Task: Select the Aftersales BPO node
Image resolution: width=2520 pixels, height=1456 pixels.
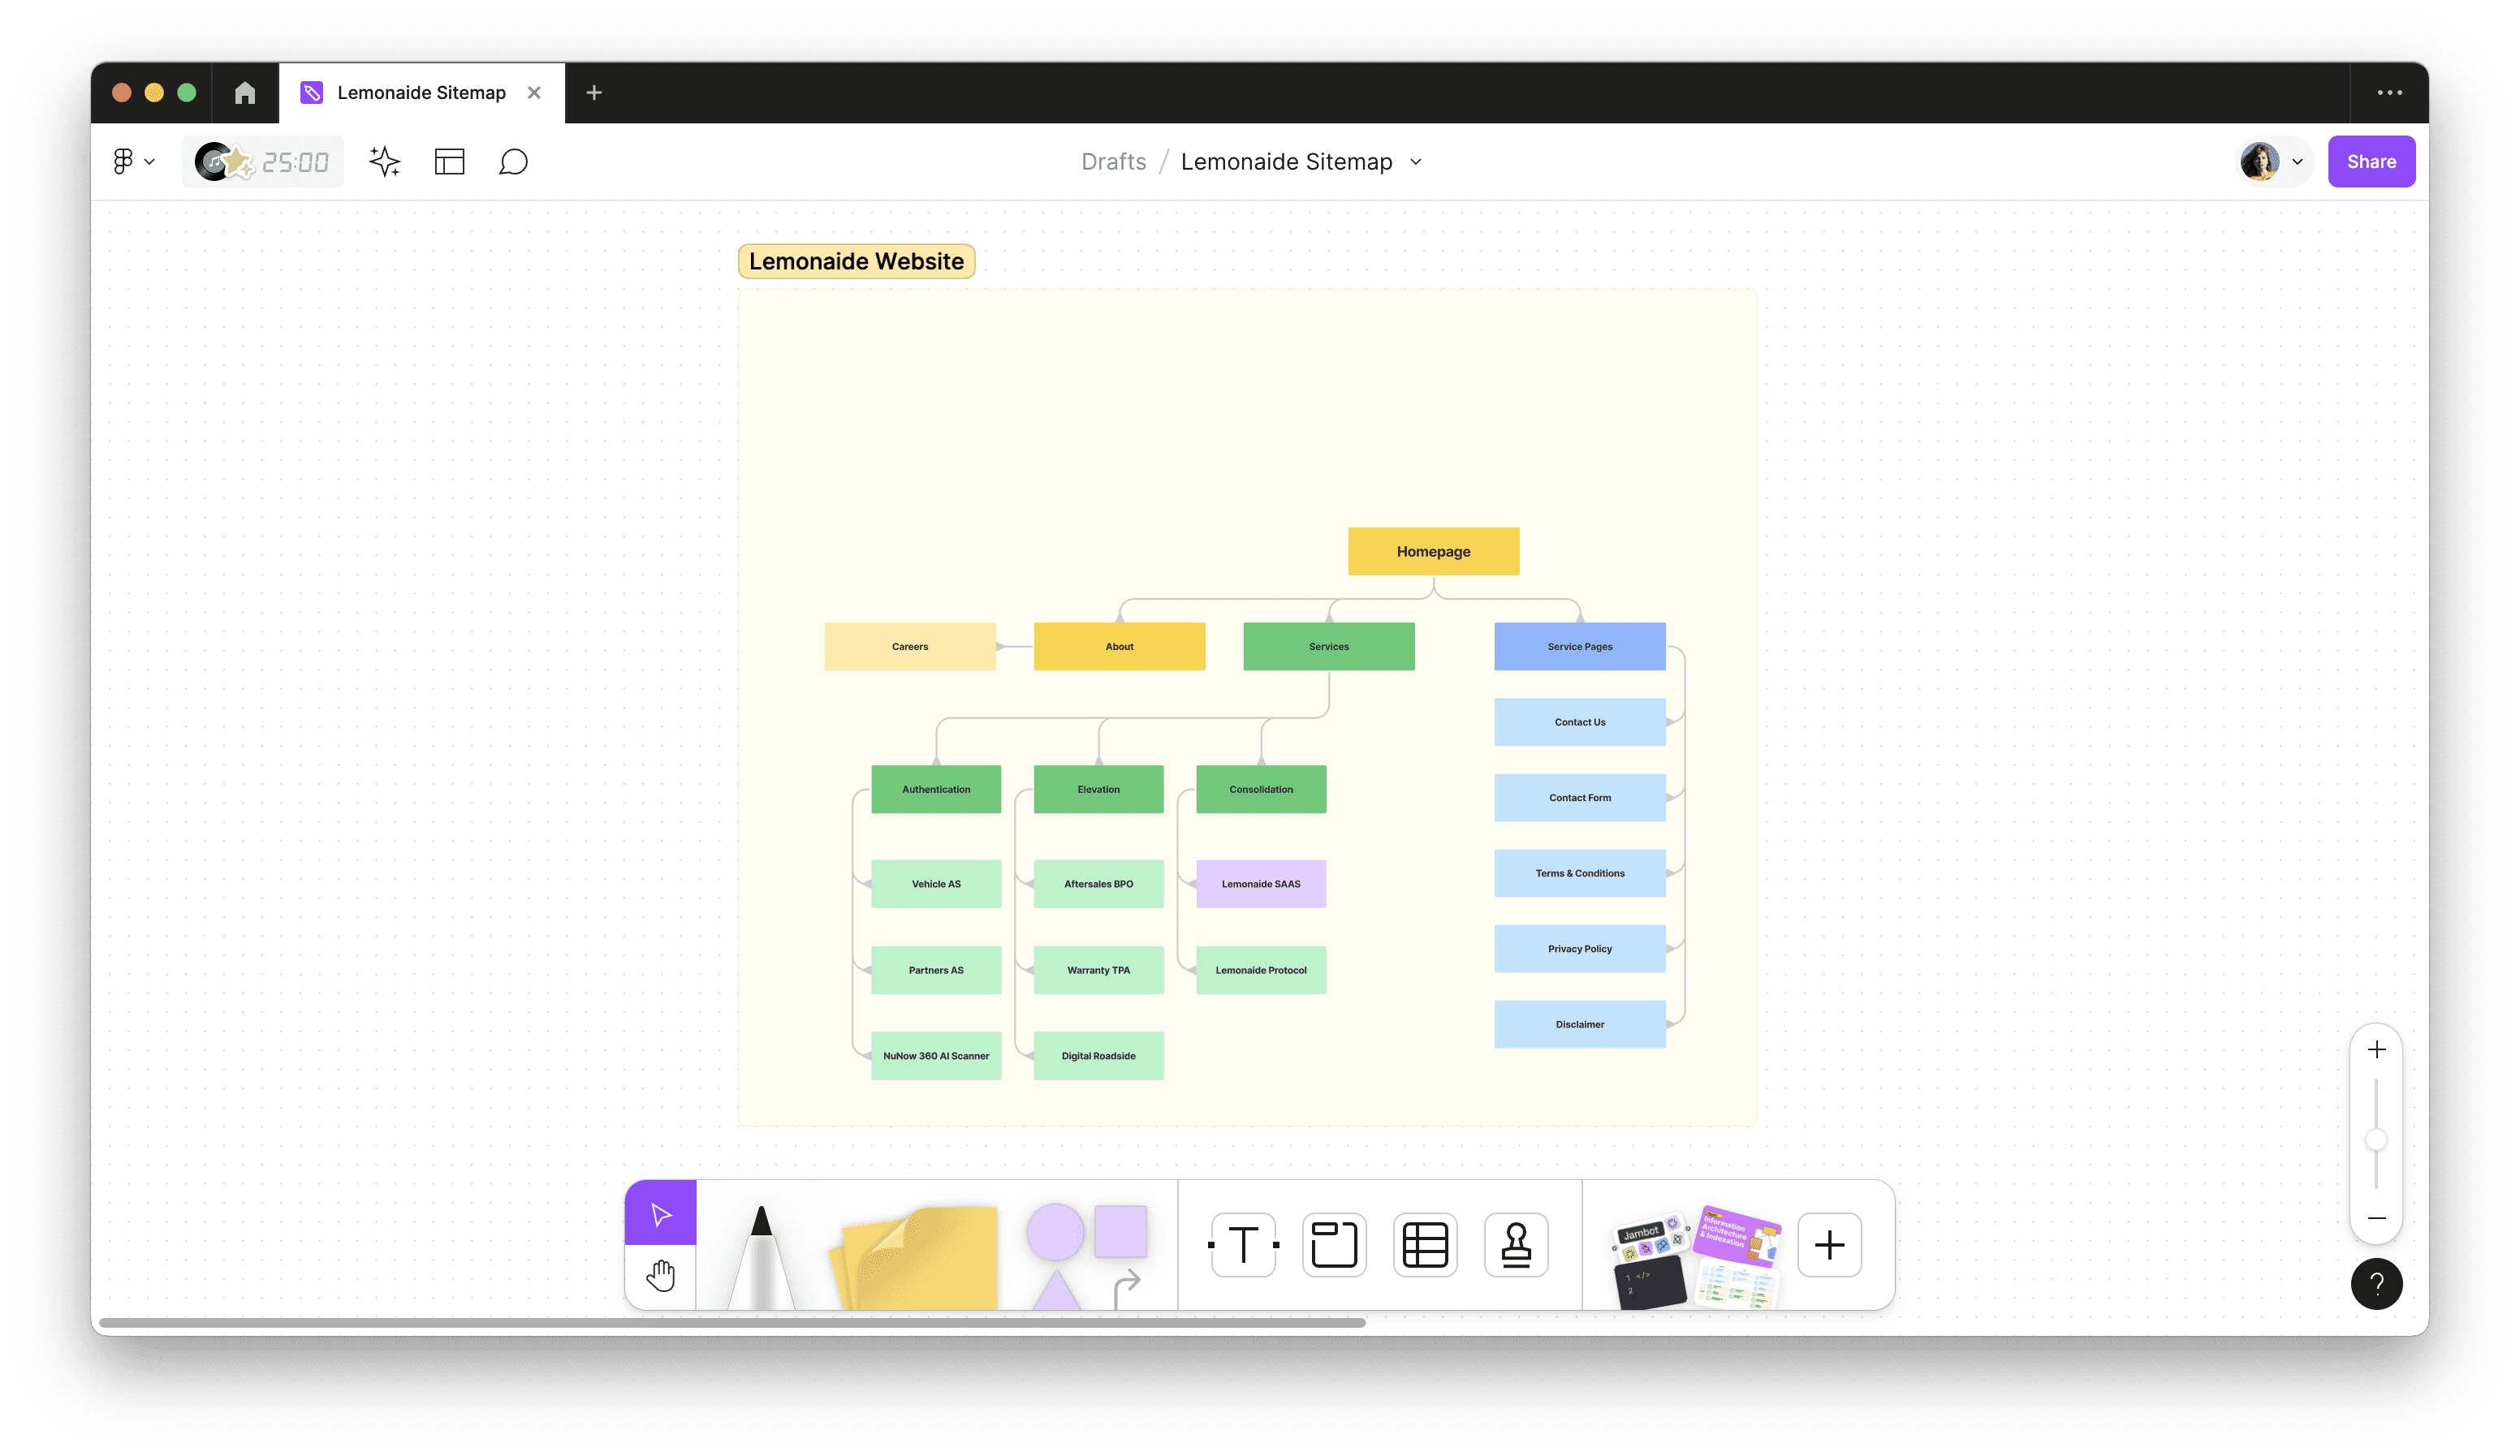Action: [x=1098, y=884]
